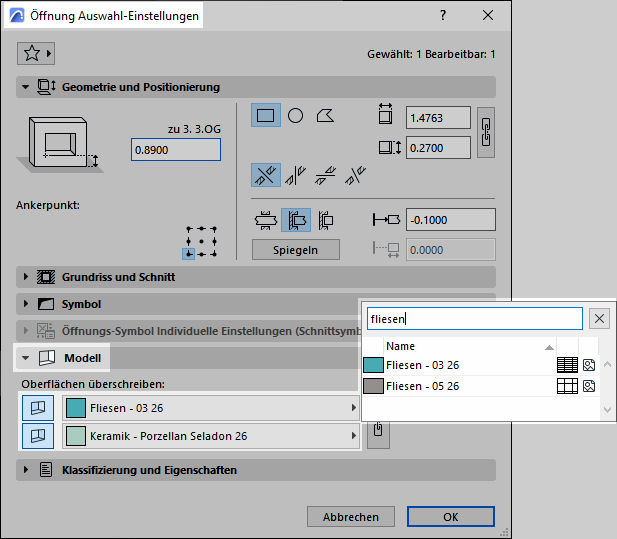The height and width of the screenshot is (539, 617).
Task: Choose third opening orientation option
Action: [x=325, y=175]
